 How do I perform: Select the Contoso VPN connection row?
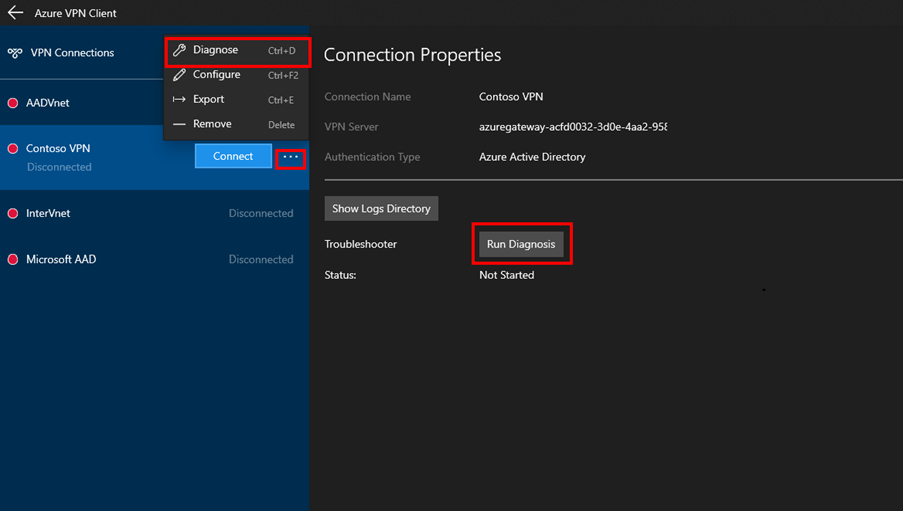[x=154, y=157]
